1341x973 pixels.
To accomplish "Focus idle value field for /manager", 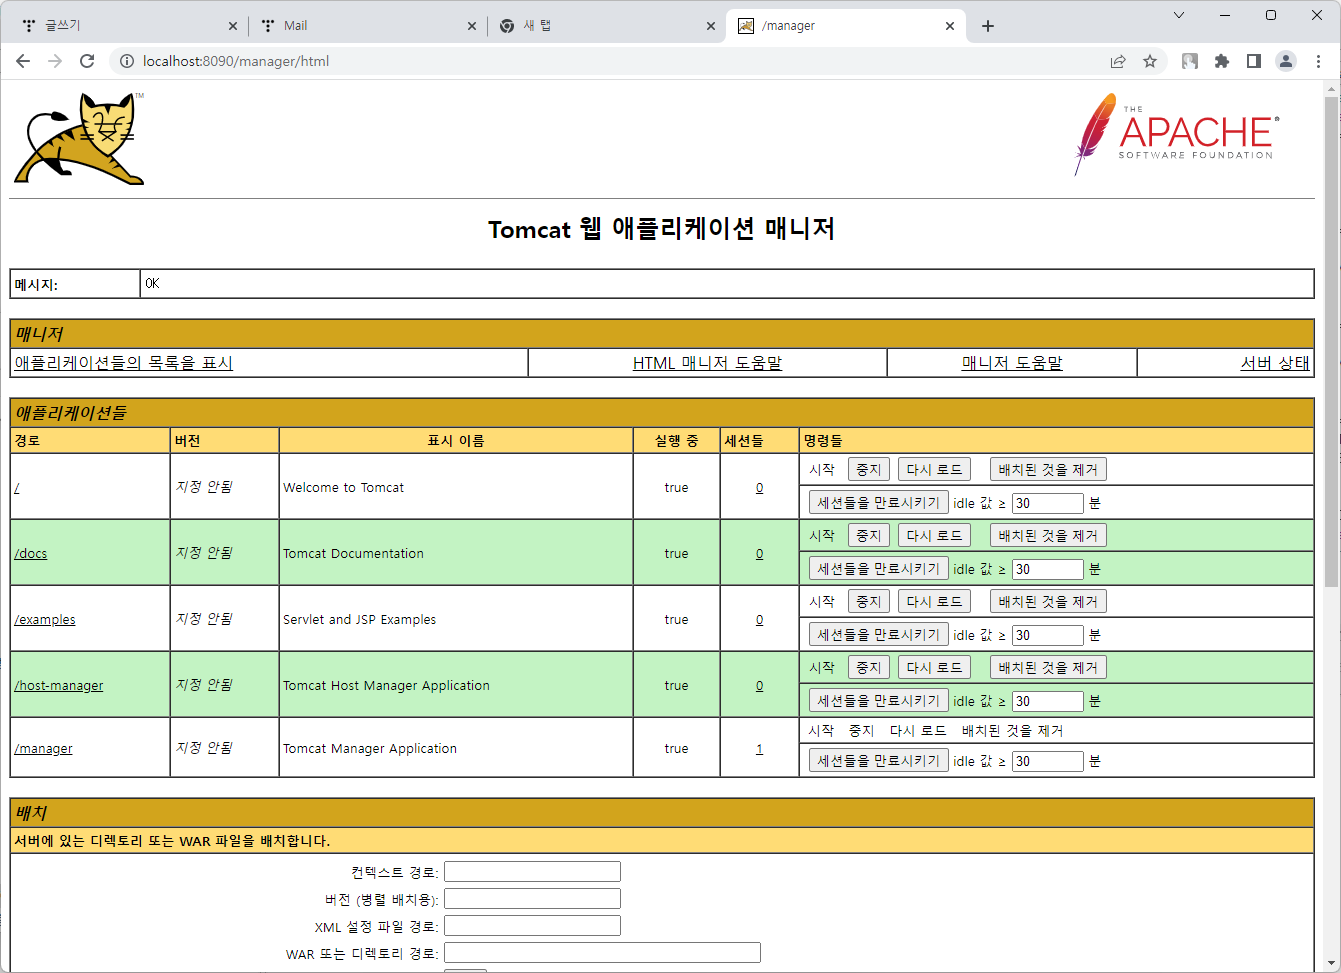I will click(1048, 761).
